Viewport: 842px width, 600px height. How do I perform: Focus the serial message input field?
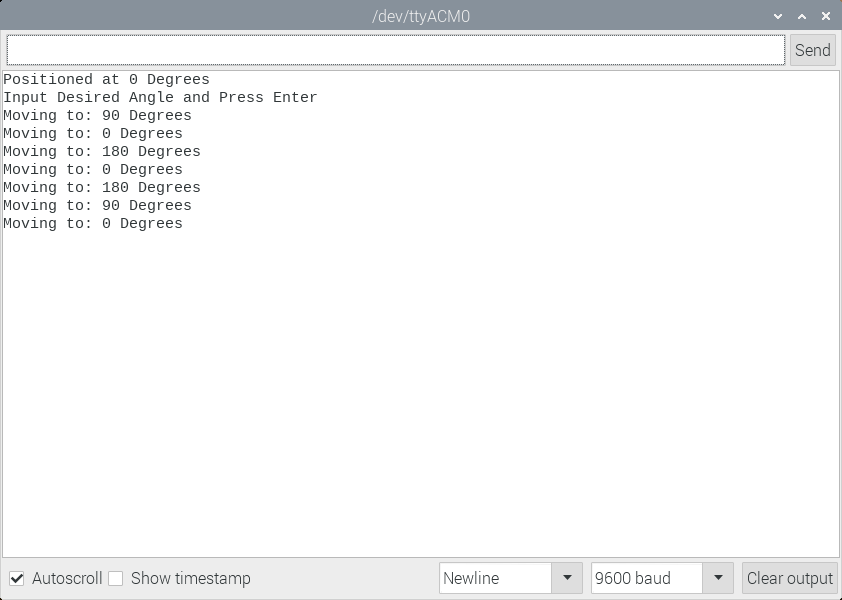pos(396,50)
